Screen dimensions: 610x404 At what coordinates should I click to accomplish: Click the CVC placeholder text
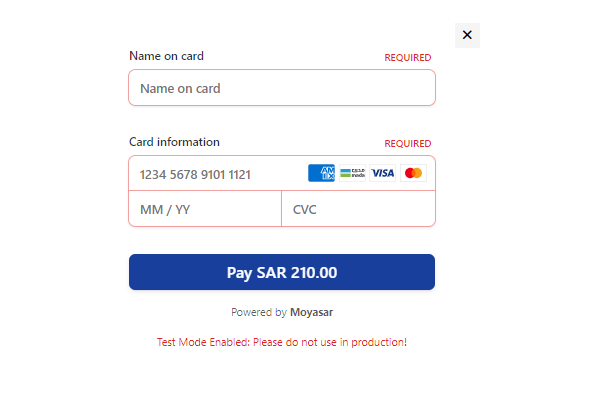click(305, 210)
